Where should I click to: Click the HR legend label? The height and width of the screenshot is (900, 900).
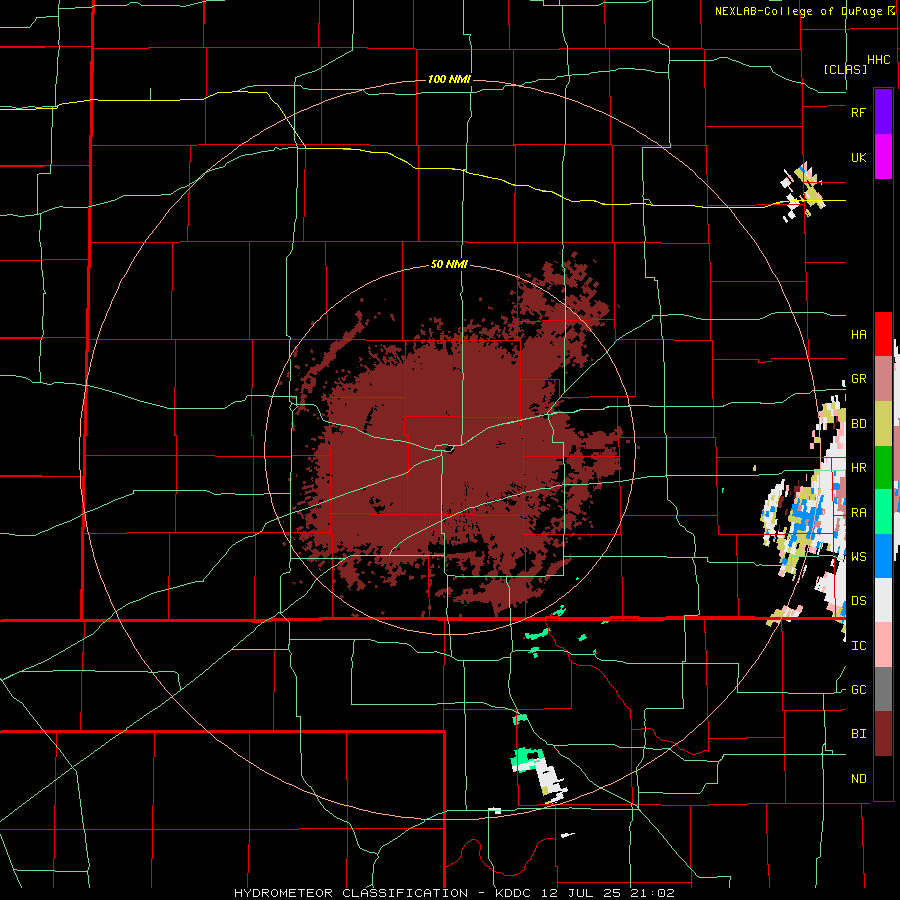pos(858,468)
